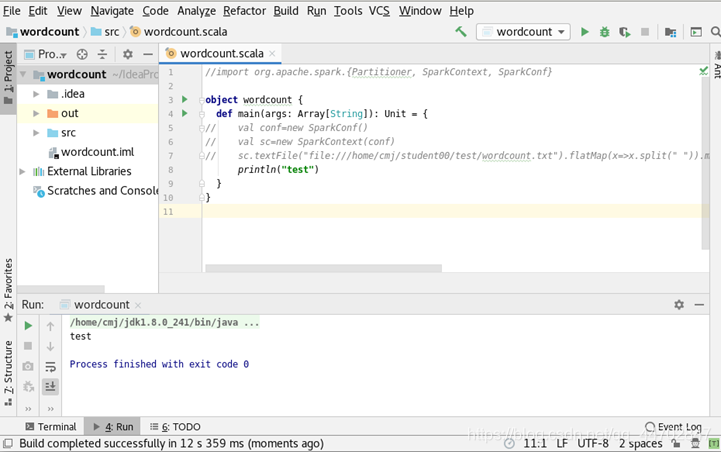This screenshot has width=721, height=453.
Task: Click the camera dump threads icon
Action: click(x=28, y=366)
